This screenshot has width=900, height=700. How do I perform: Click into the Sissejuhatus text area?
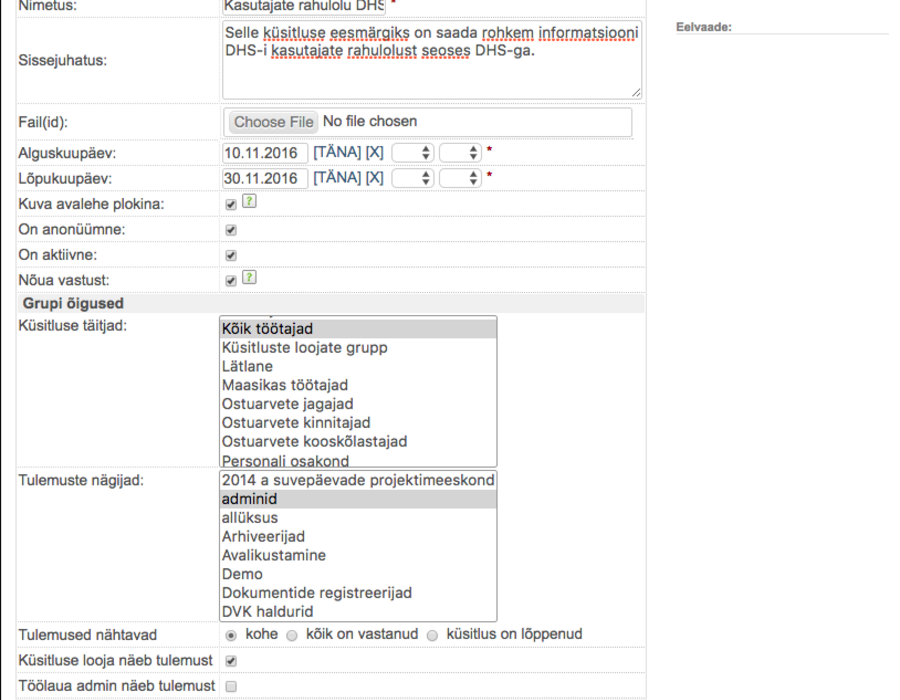click(x=432, y=60)
